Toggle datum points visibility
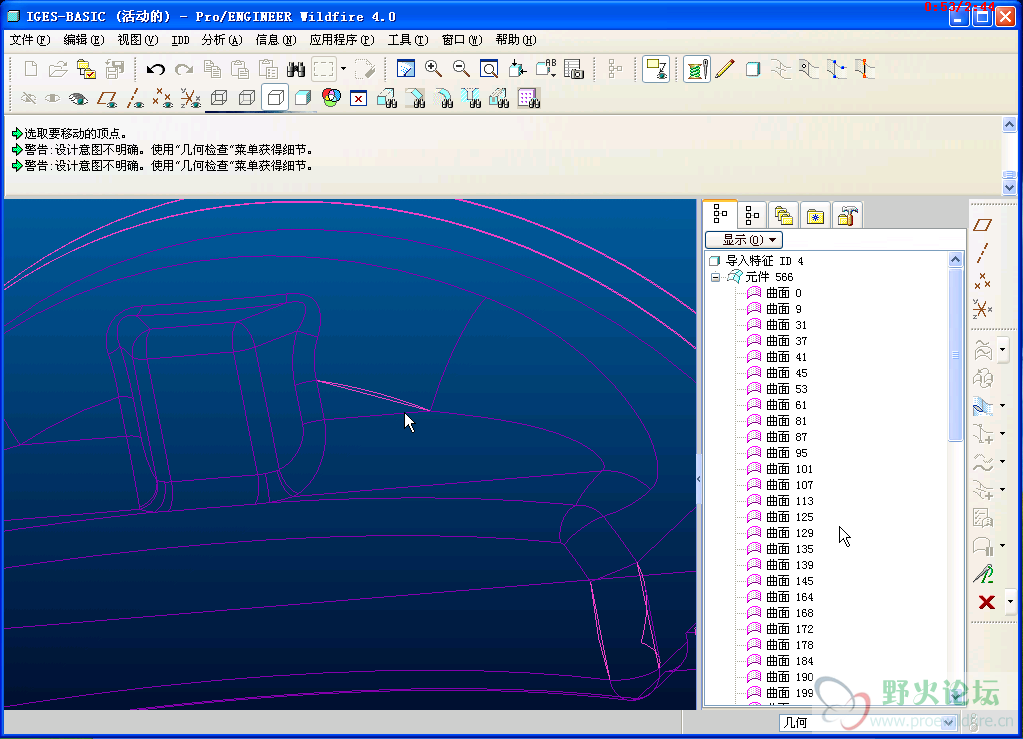1023x739 pixels. coord(162,98)
